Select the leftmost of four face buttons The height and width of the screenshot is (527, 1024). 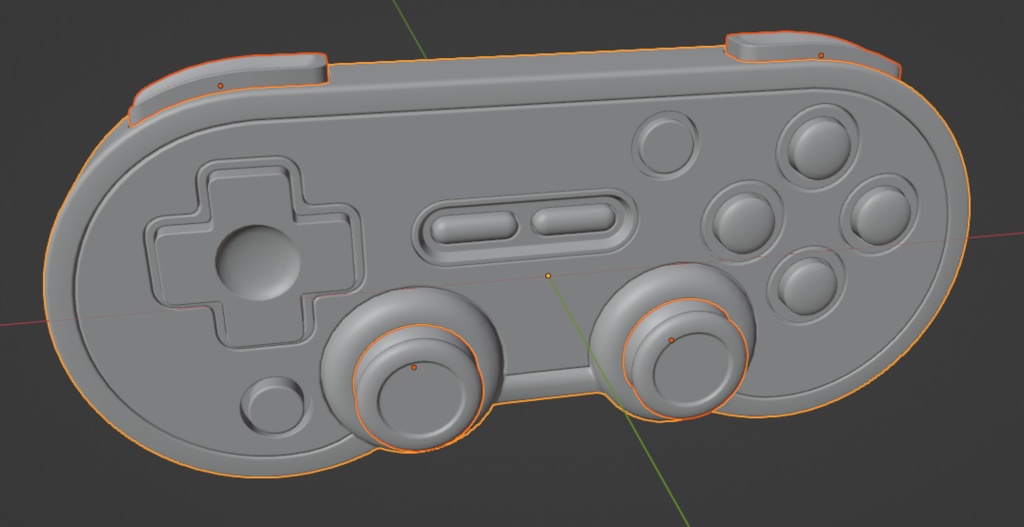744,222
